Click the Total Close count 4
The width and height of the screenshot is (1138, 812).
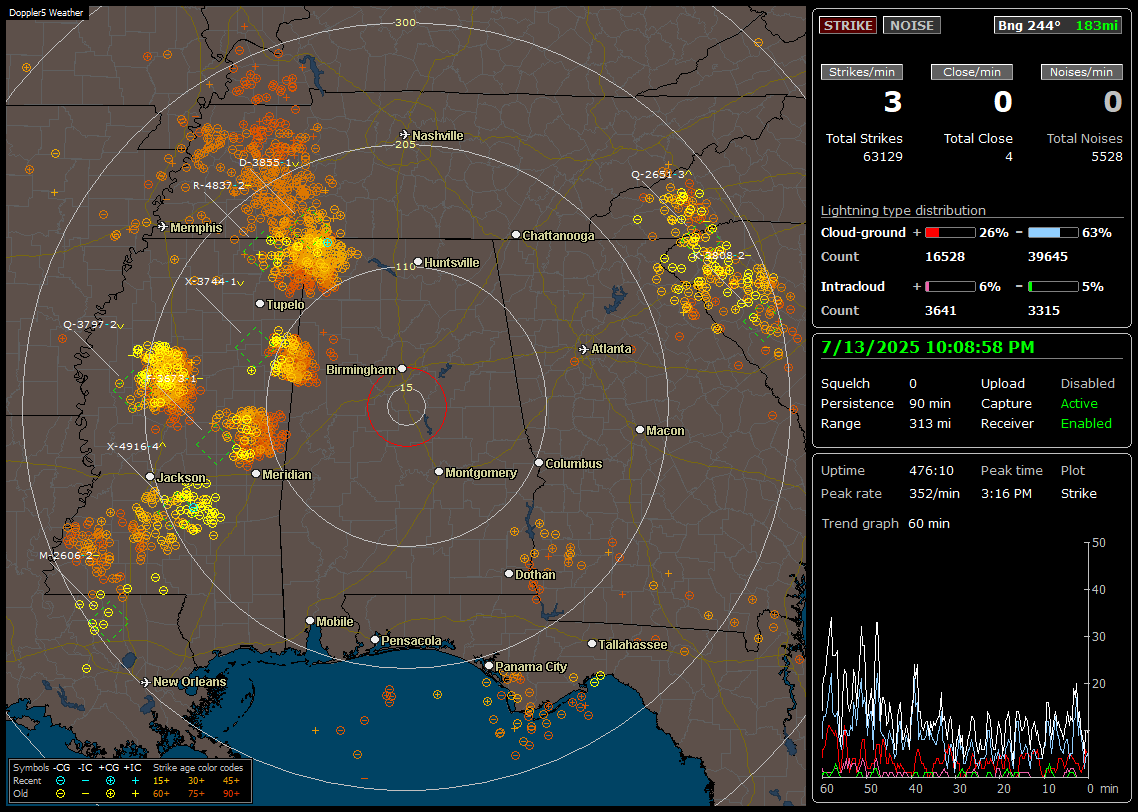pos(1009,156)
